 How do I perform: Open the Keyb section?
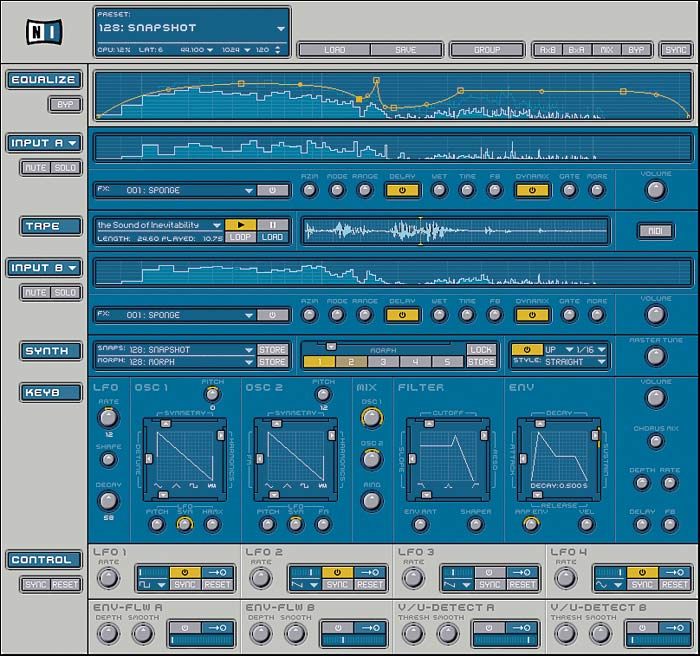tap(51, 393)
